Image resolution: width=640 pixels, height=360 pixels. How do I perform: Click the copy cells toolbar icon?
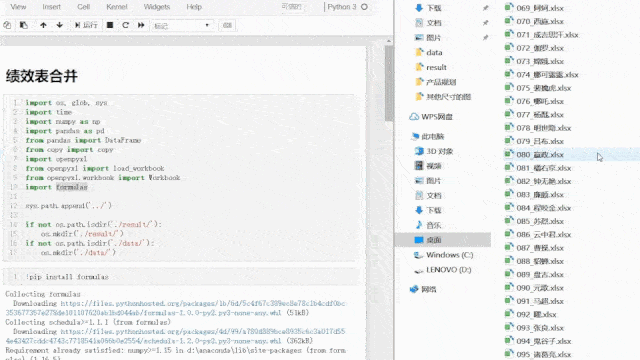click(x=7, y=25)
